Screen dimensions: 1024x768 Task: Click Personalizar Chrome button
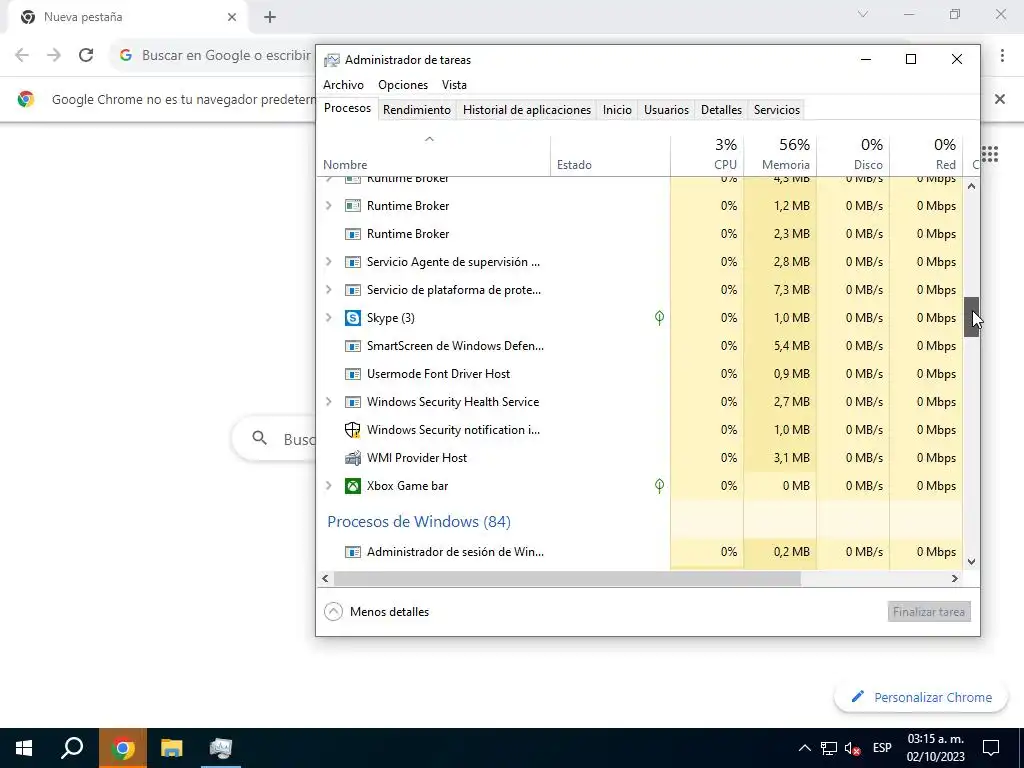[x=921, y=697]
